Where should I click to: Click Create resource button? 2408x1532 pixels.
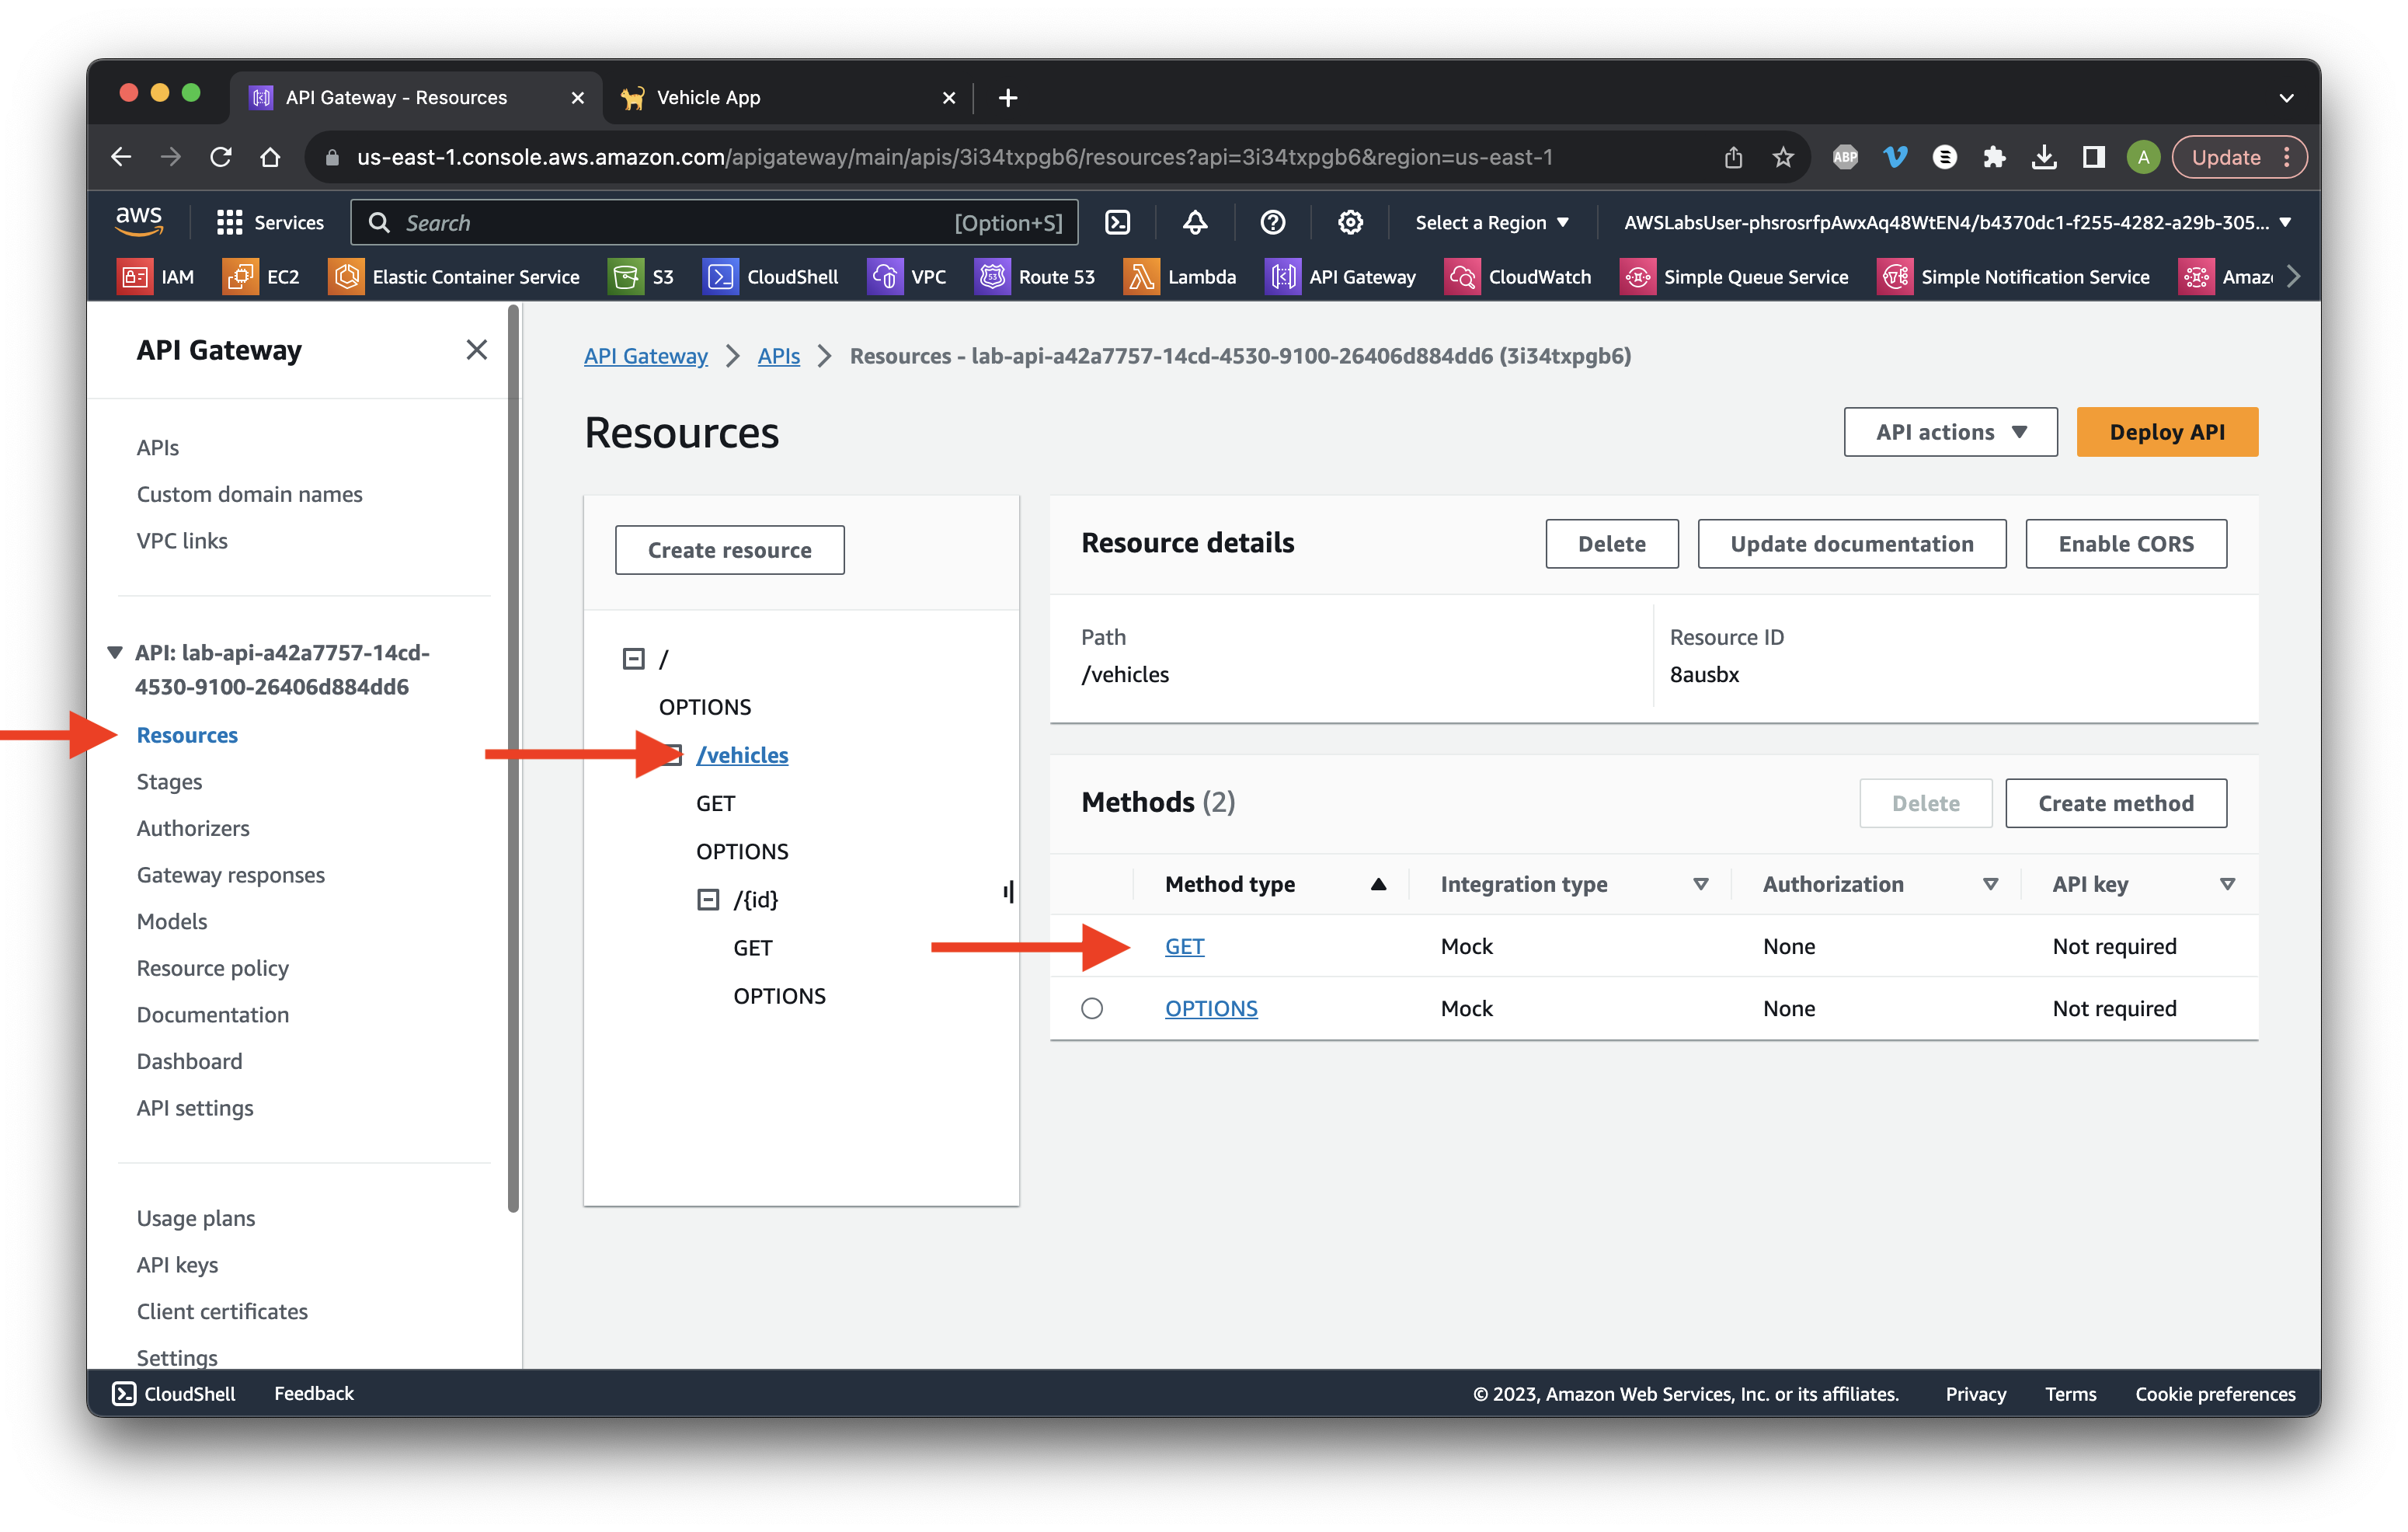[729, 550]
